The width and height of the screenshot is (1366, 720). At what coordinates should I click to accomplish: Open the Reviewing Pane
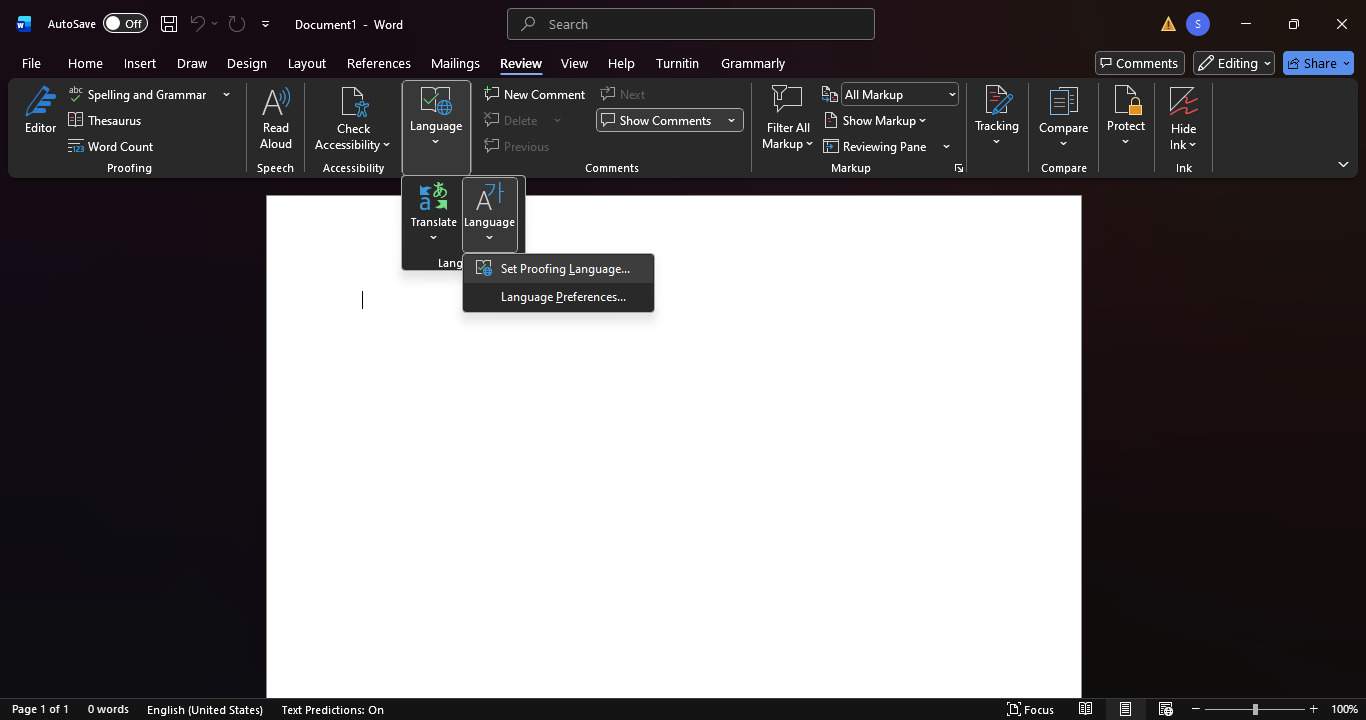pos(876,147)
